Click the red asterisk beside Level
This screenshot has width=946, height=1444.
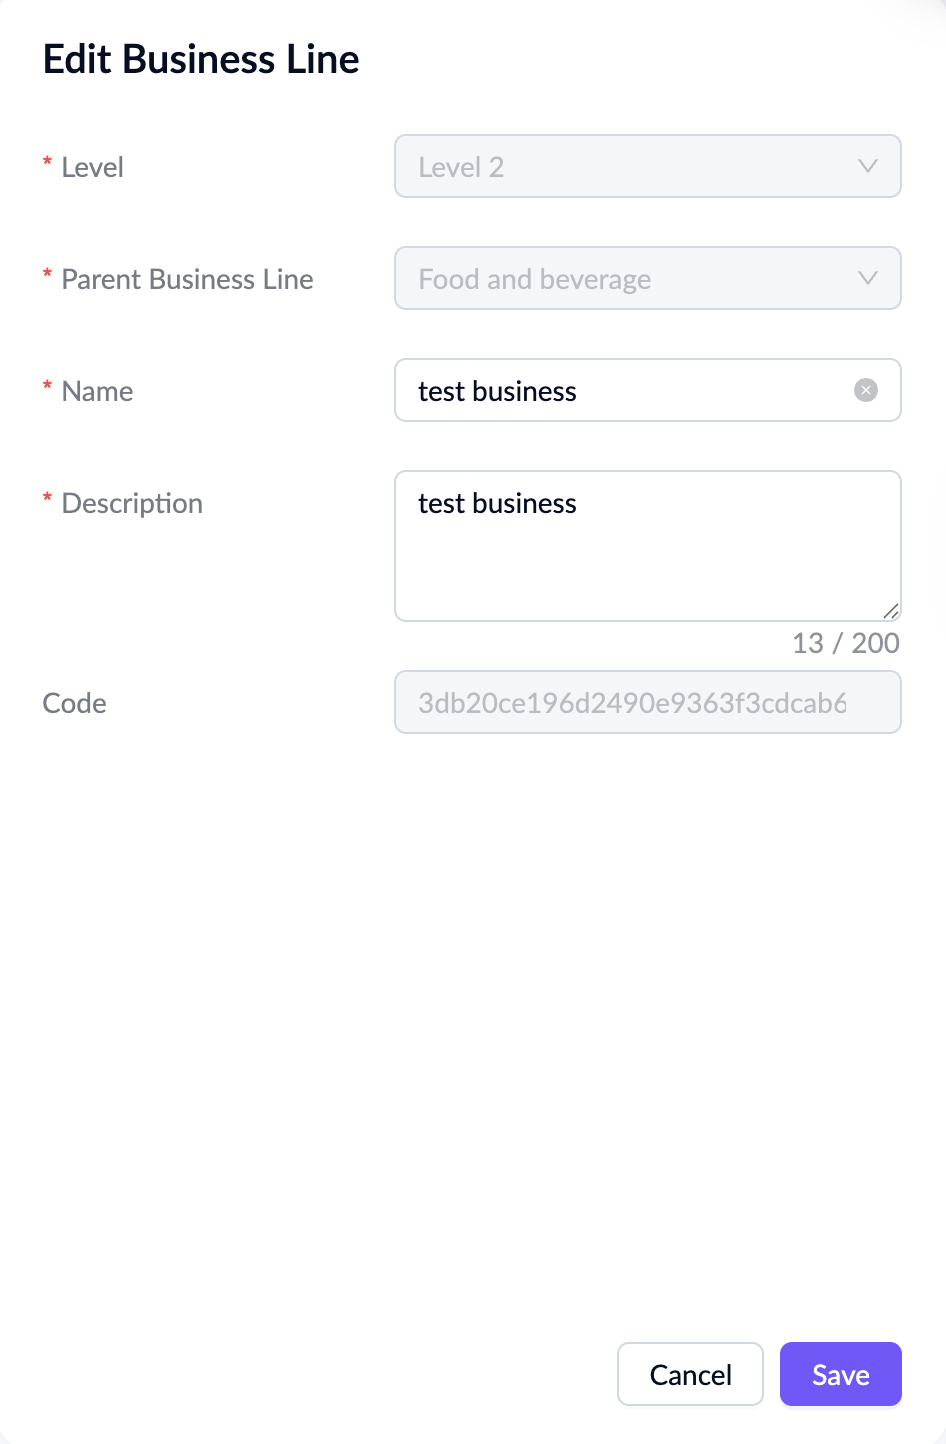point(47,163)
